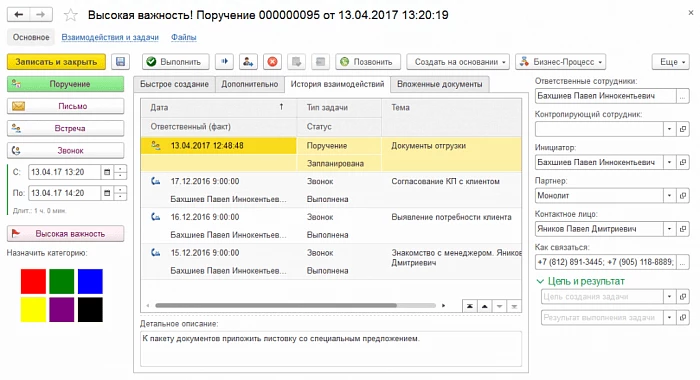Image resolution: width=700 pixels, height=380 pixels.
Task: Select the Поручение type toggle
Action: click(x=66, y=84)
